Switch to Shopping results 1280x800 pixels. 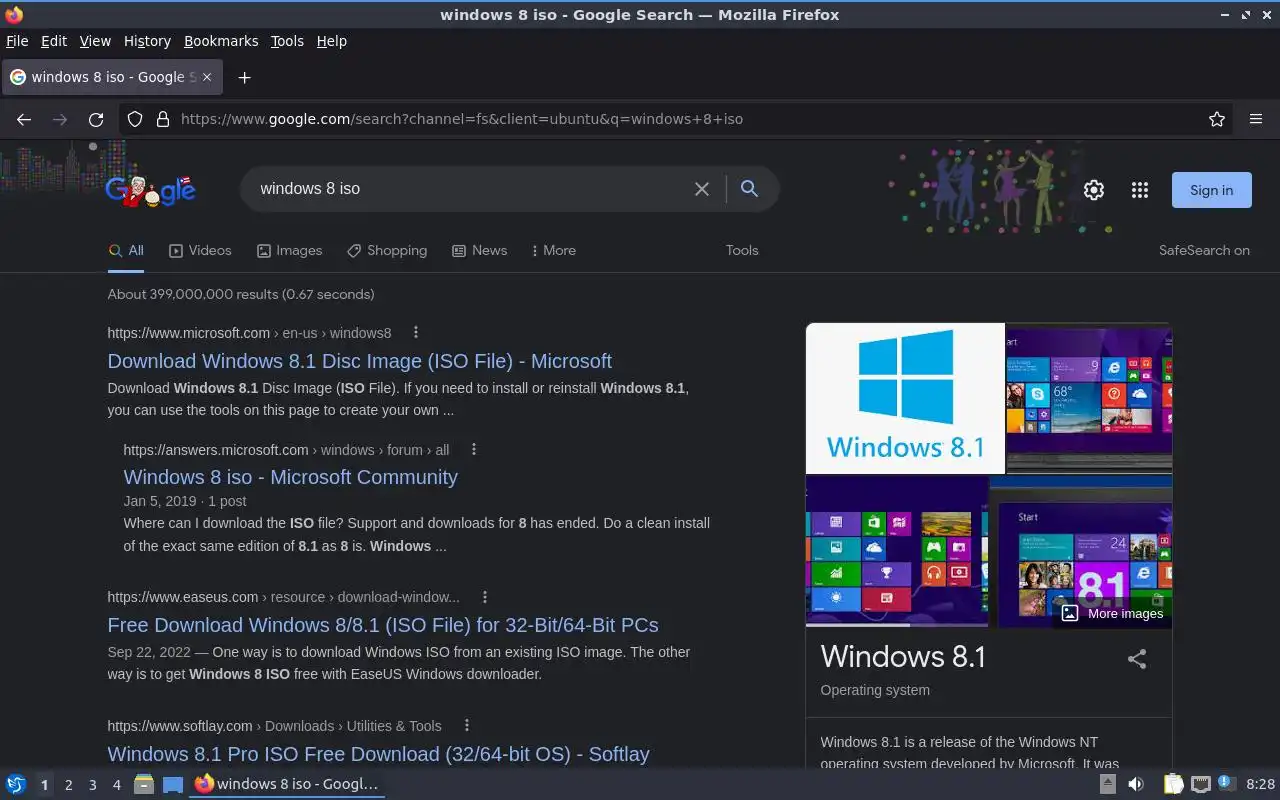[387, 251]
